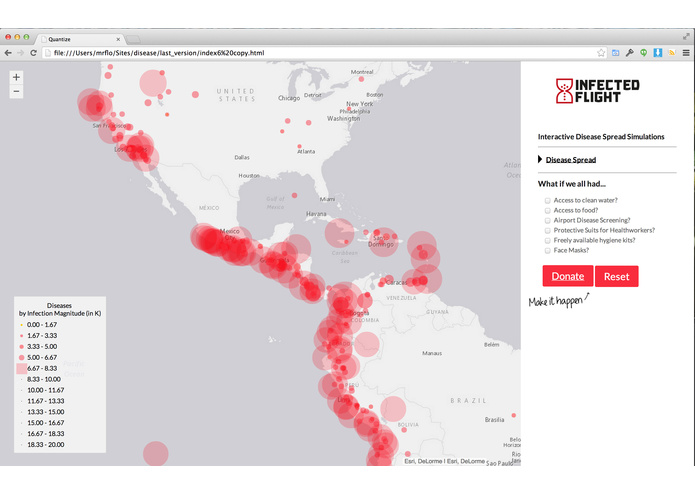Viewport: 695px width, 494px height.
Task: Click the 6.67 - 8.33 legend swatch
Action: point(22,369)
